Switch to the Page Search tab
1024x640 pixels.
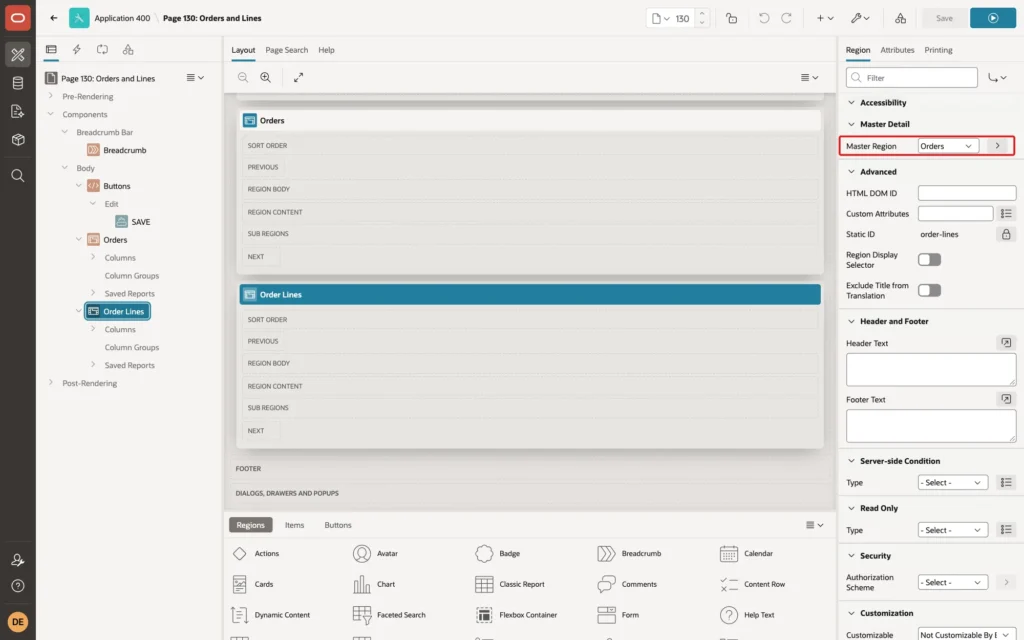286,50
